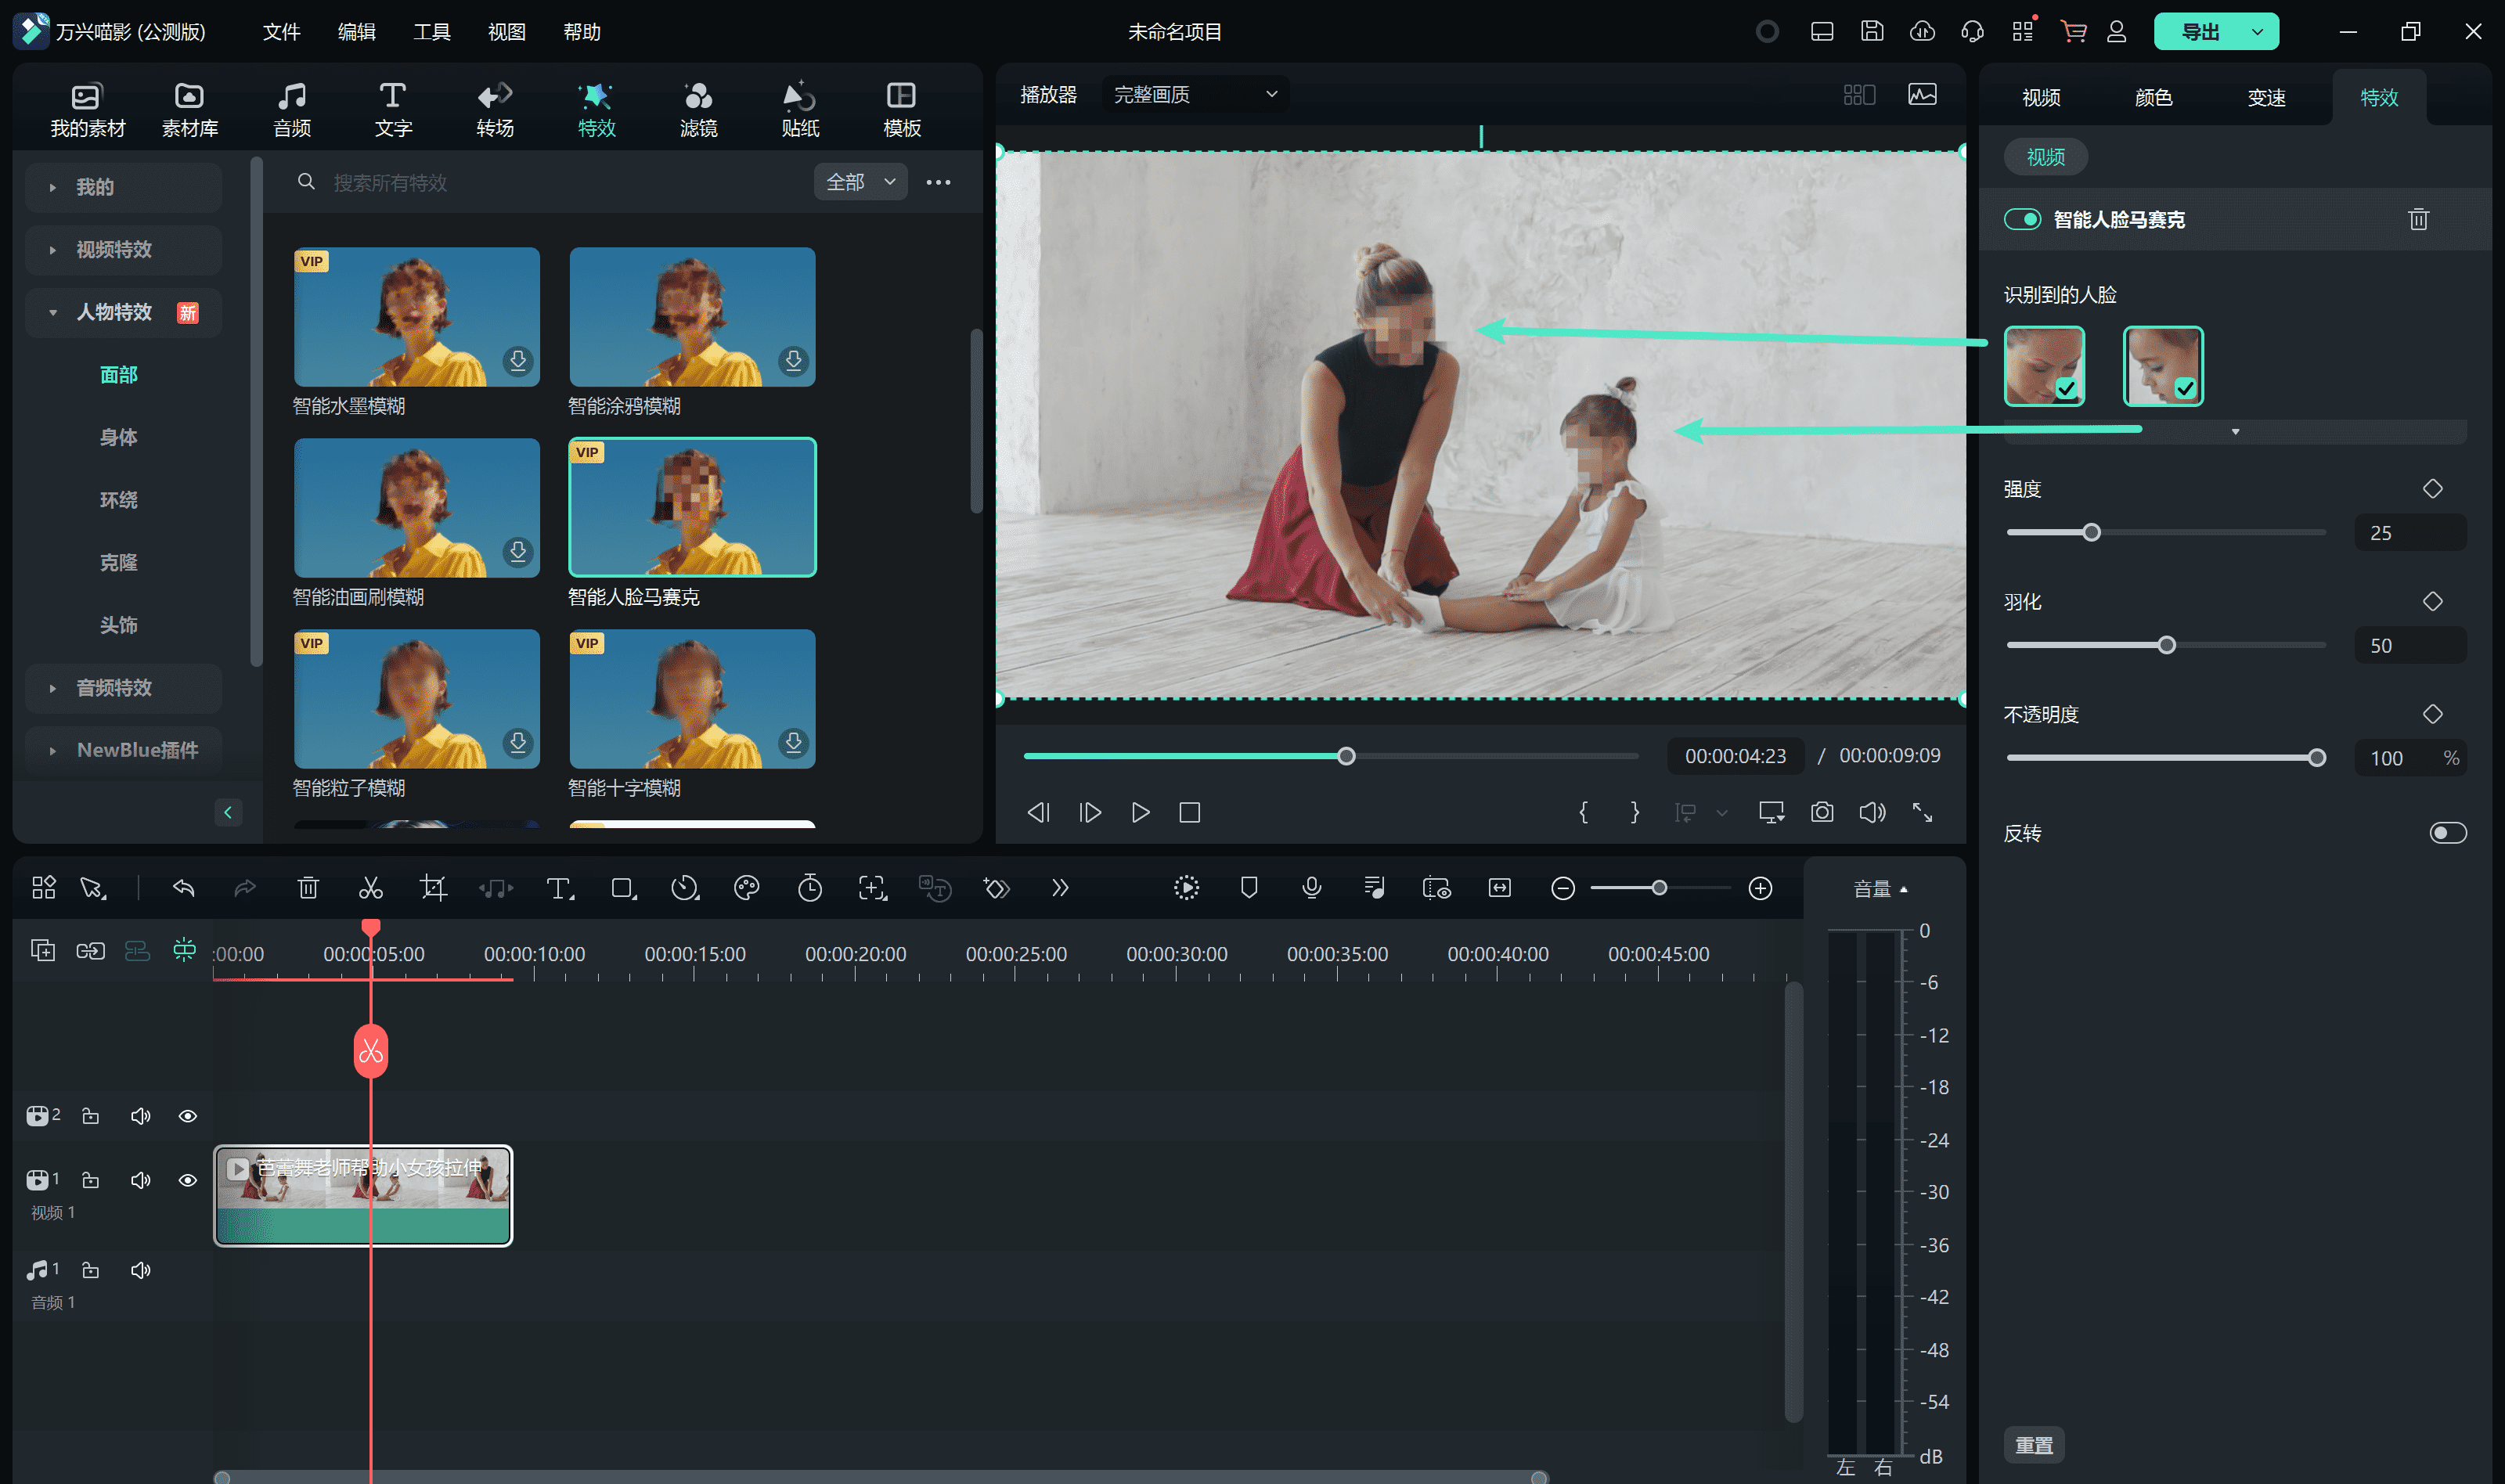The image size is (2505, 1484).
Task: Expand the 视频特效 category
Action: click(x=114, y=250)
